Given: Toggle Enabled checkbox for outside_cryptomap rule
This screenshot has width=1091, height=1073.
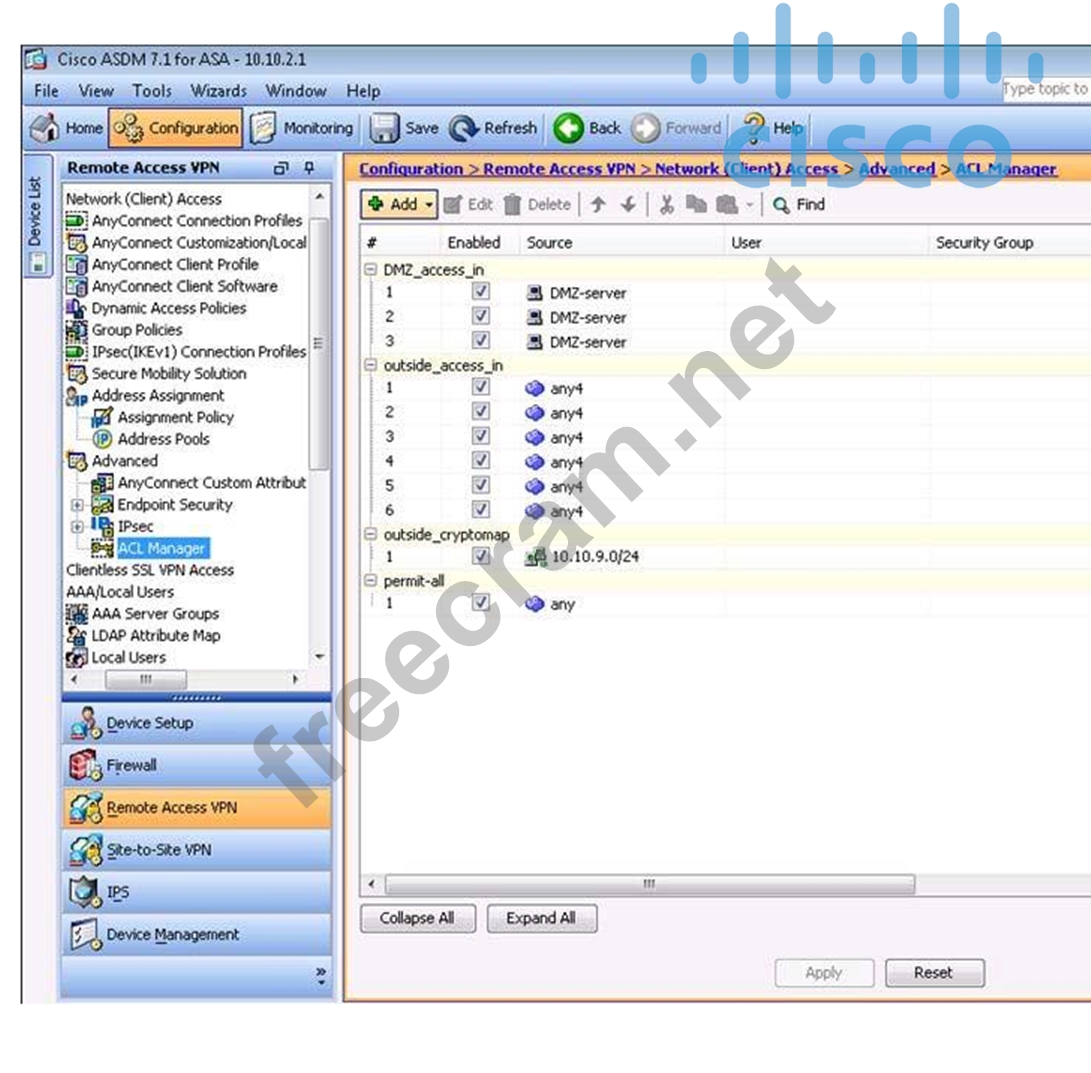Looking at the screenshot, I should point(481,556).
